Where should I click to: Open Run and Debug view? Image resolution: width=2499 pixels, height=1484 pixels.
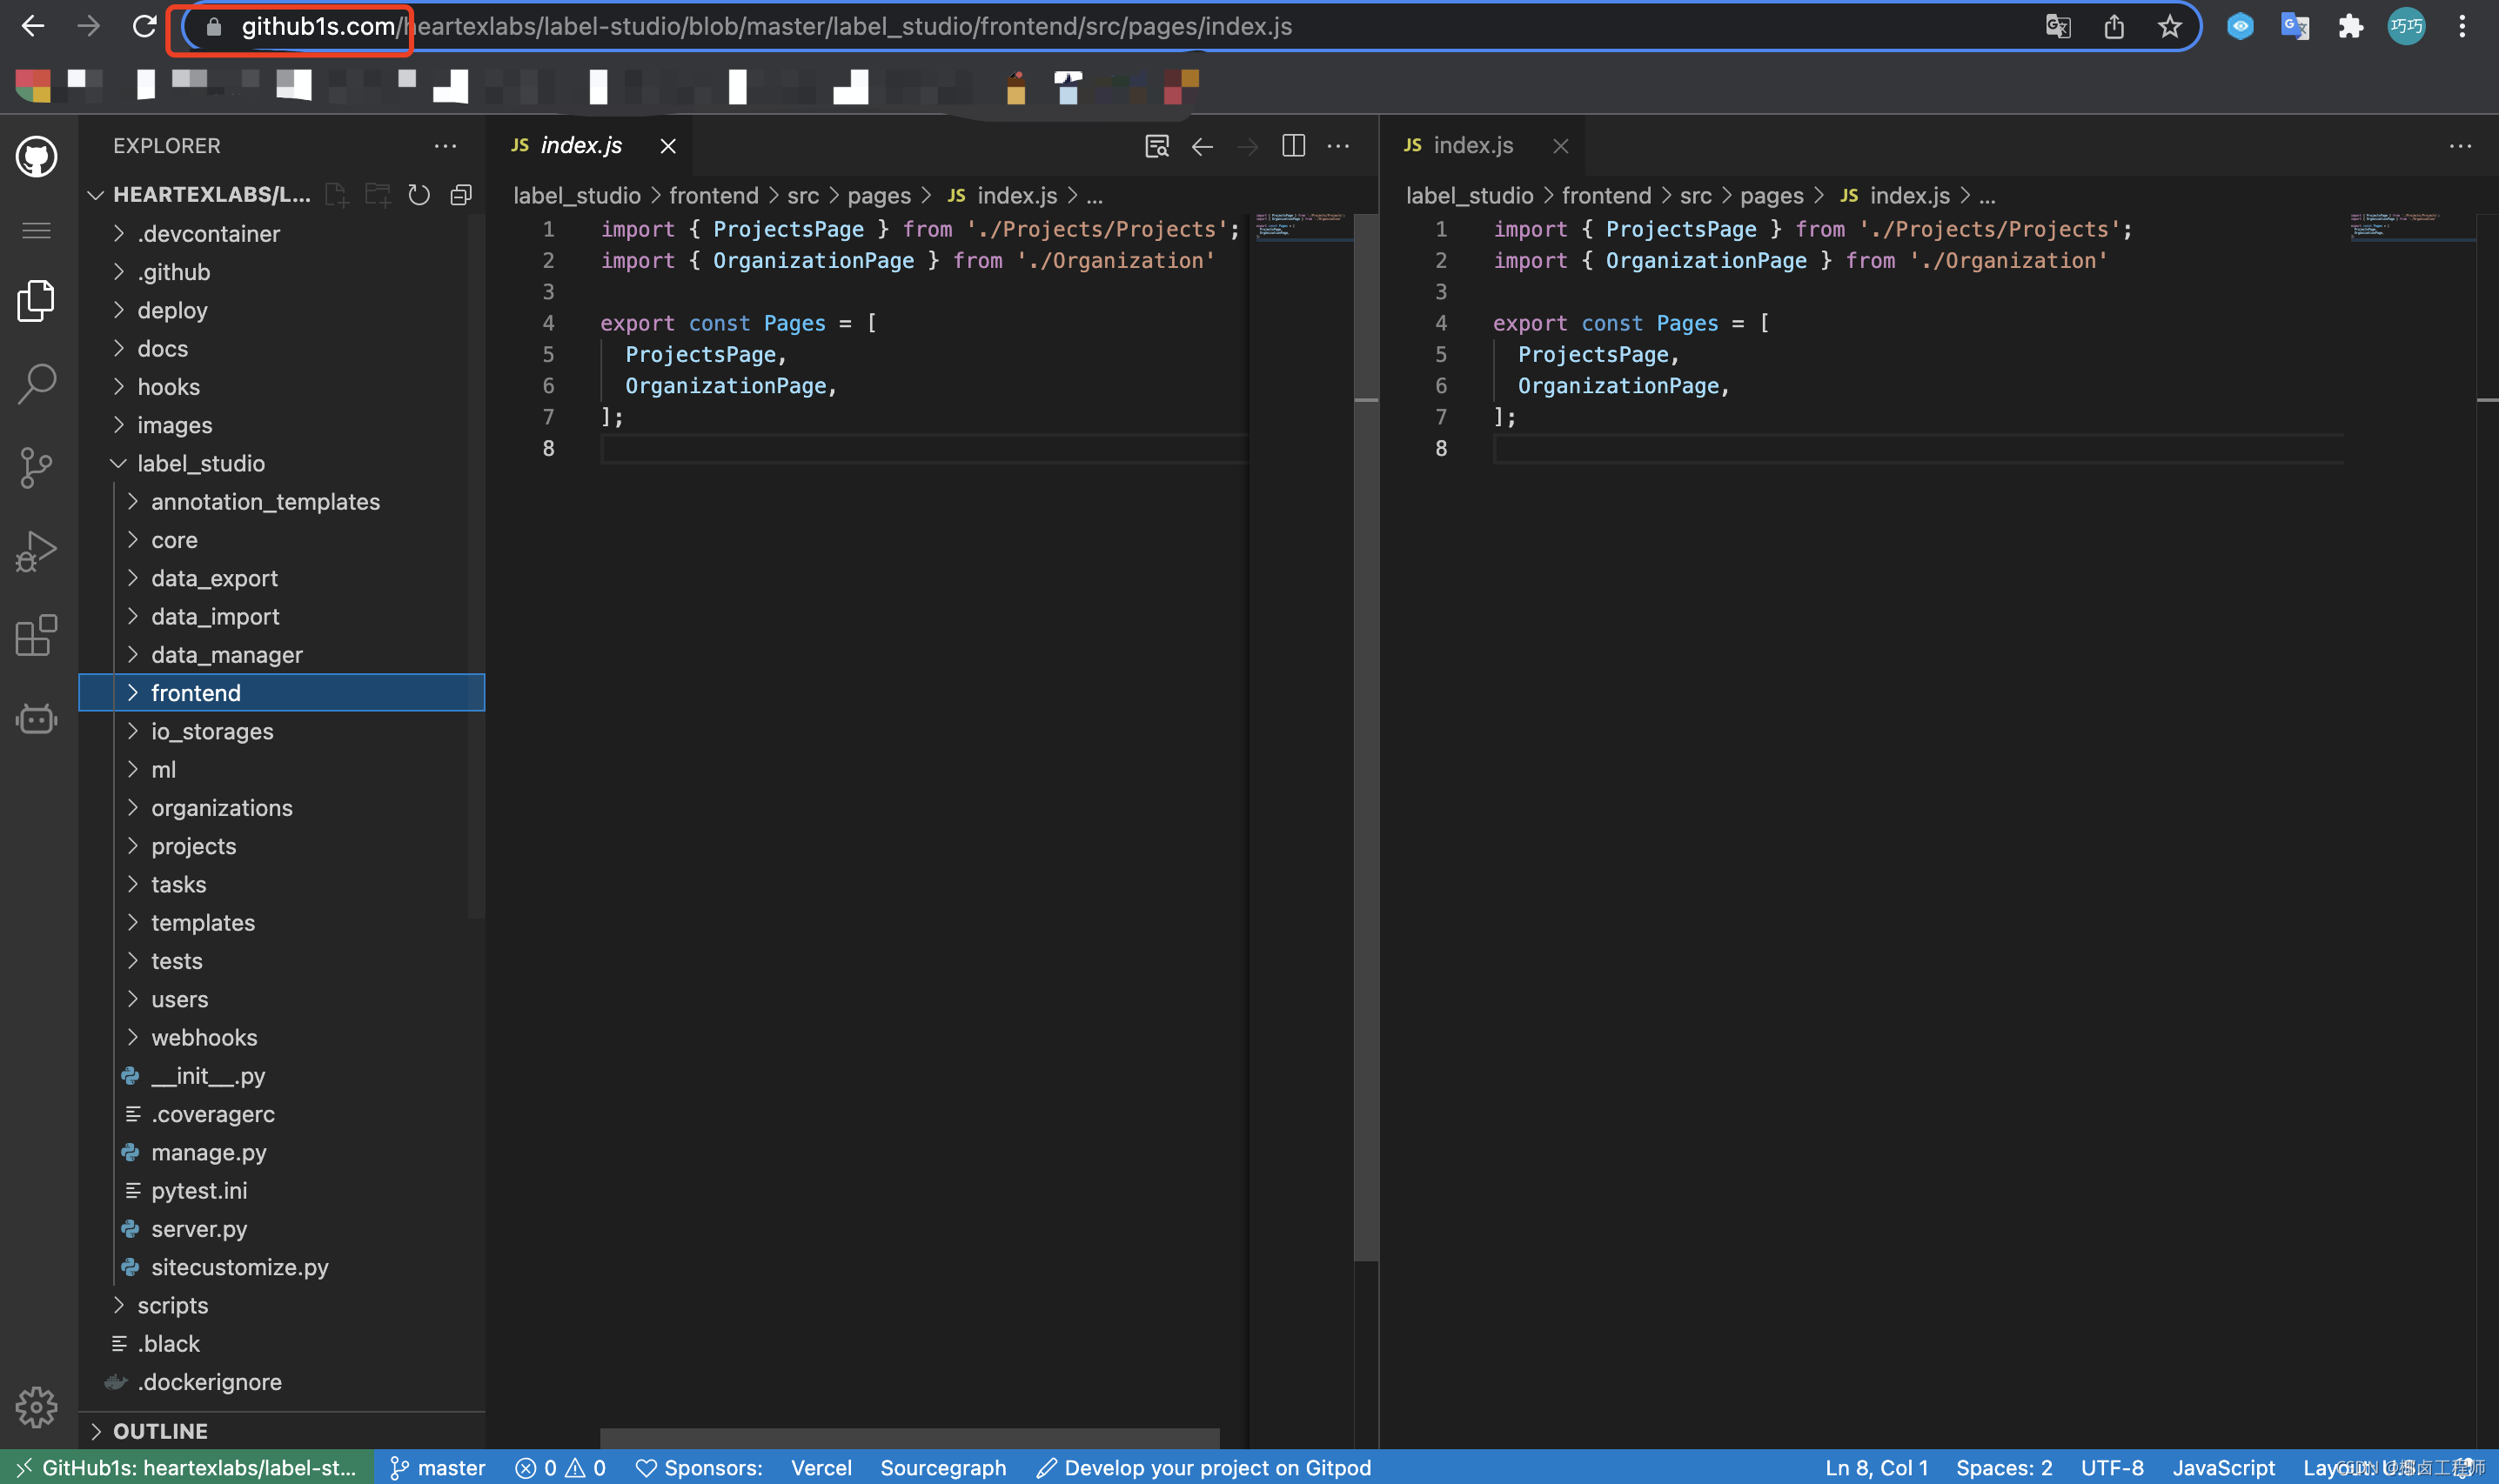37,551
